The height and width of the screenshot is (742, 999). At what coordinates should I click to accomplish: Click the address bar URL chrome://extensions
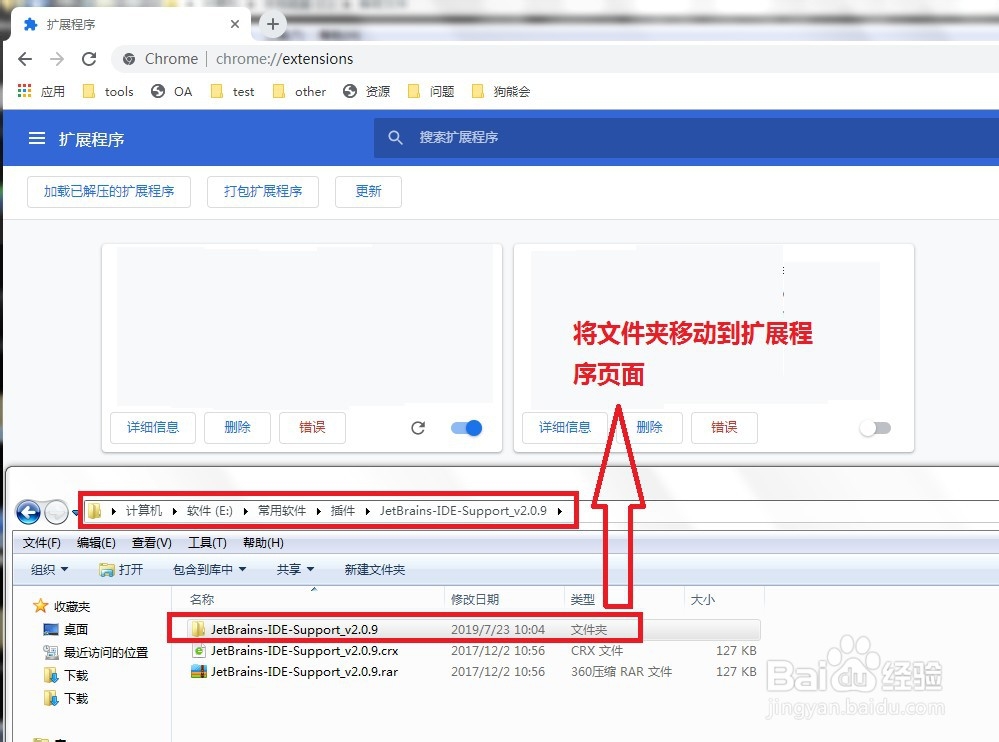284,59
